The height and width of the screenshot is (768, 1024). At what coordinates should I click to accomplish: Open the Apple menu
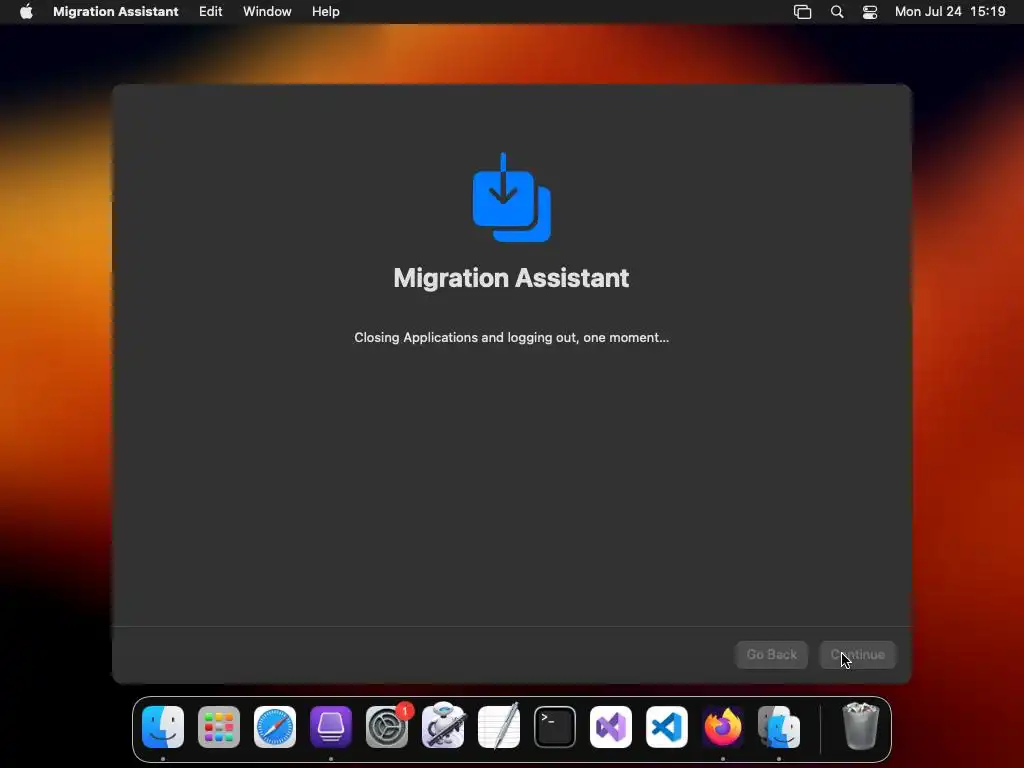coord(26,12)
